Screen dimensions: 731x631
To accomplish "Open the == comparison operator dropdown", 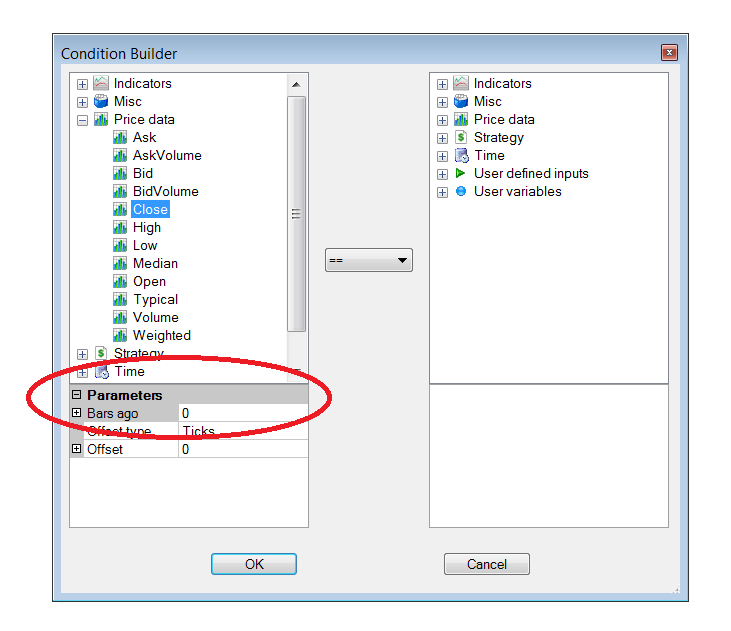I will click(369, 260).
